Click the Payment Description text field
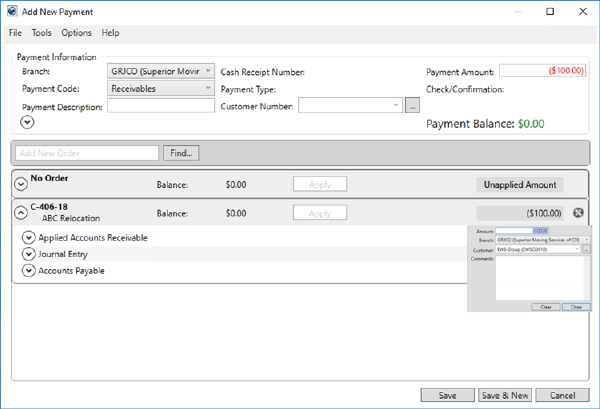The height and width of the screenshot is (409, 600). tap(160, 106)
